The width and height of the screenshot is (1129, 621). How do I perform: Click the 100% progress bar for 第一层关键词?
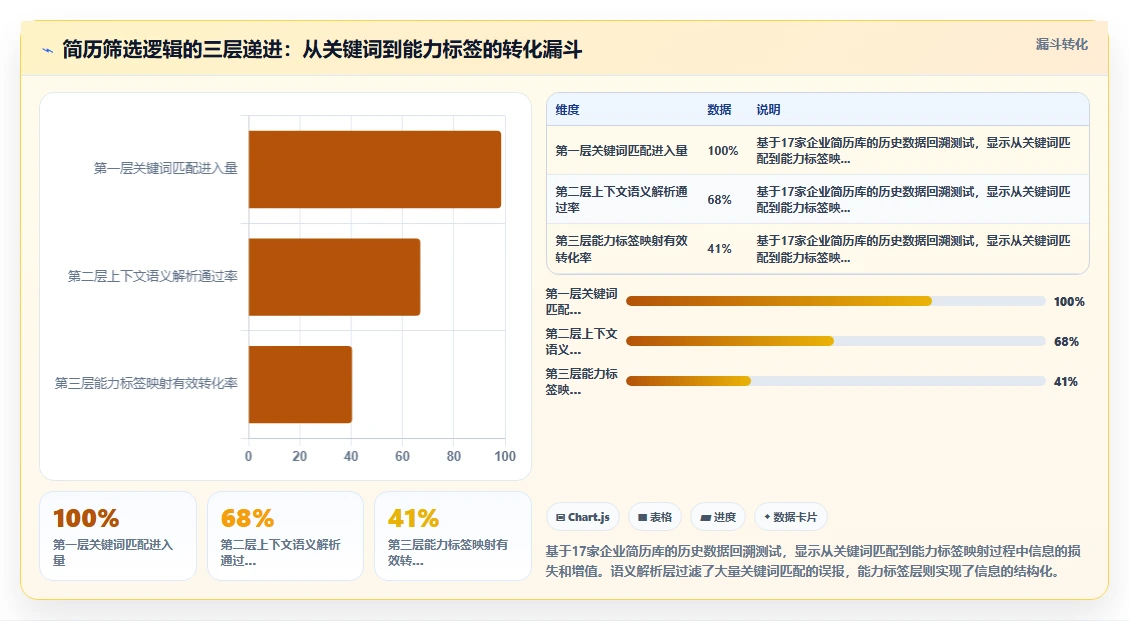[x=835, y=301]
